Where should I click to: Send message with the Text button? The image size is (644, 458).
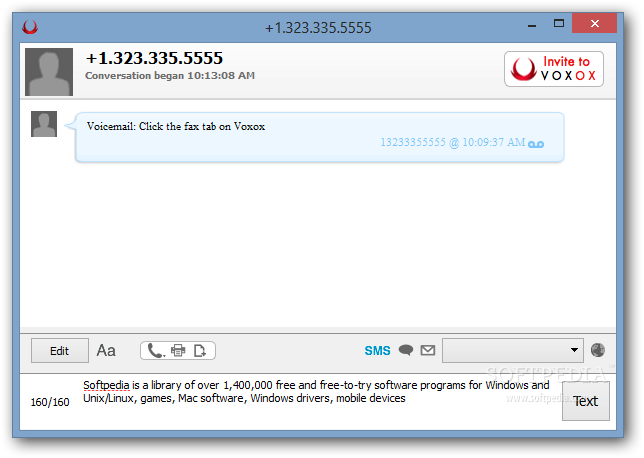tap(585, 401)
